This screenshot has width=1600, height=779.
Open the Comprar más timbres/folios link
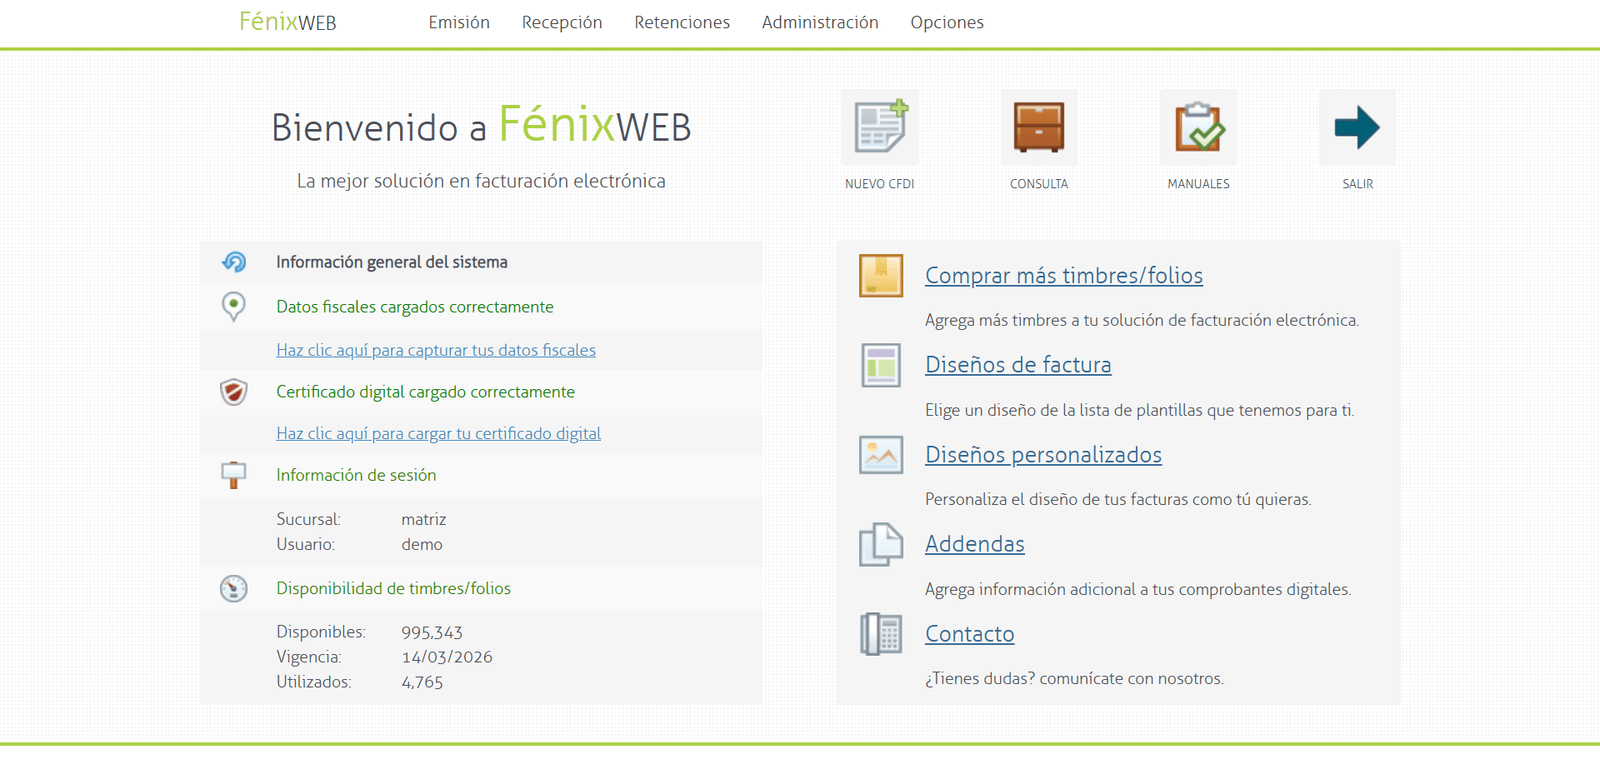click(x=1064, y=275)
